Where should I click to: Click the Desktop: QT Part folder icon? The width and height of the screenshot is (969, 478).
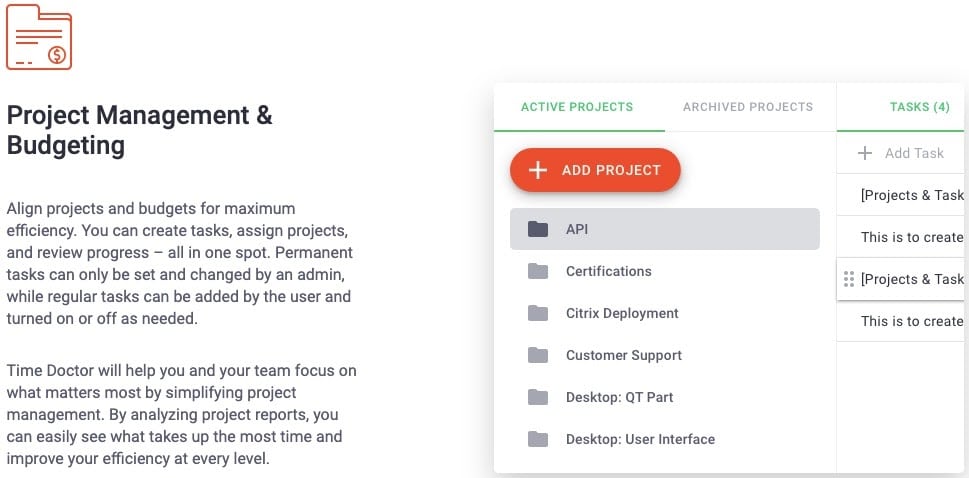tap(539, 397)
